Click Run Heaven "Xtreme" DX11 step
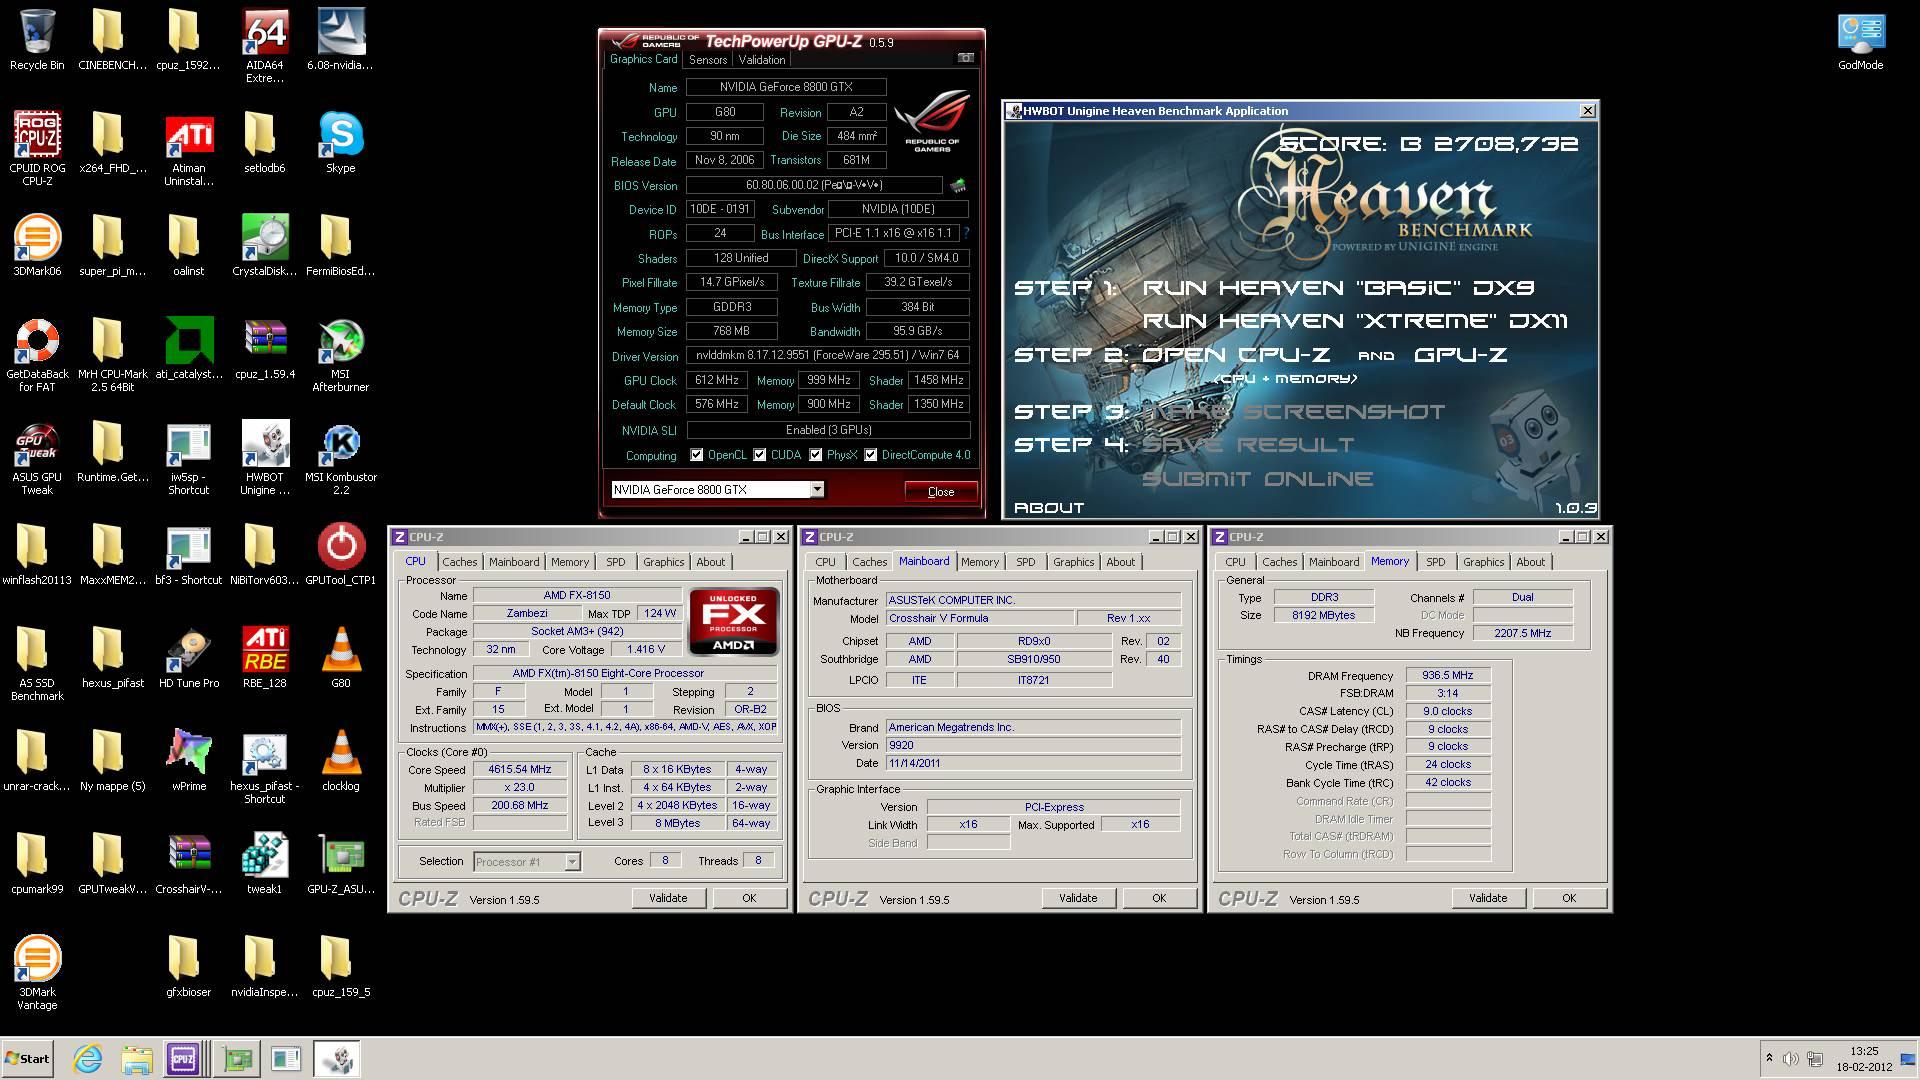Image resolution: width=1920 pixels, height=1080 pixels. coord(1355,321)
